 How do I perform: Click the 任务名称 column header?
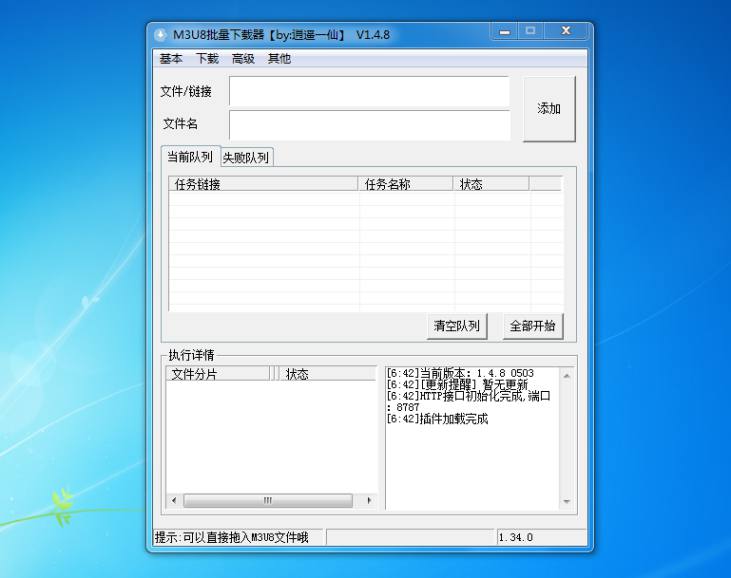click(405, 184)
